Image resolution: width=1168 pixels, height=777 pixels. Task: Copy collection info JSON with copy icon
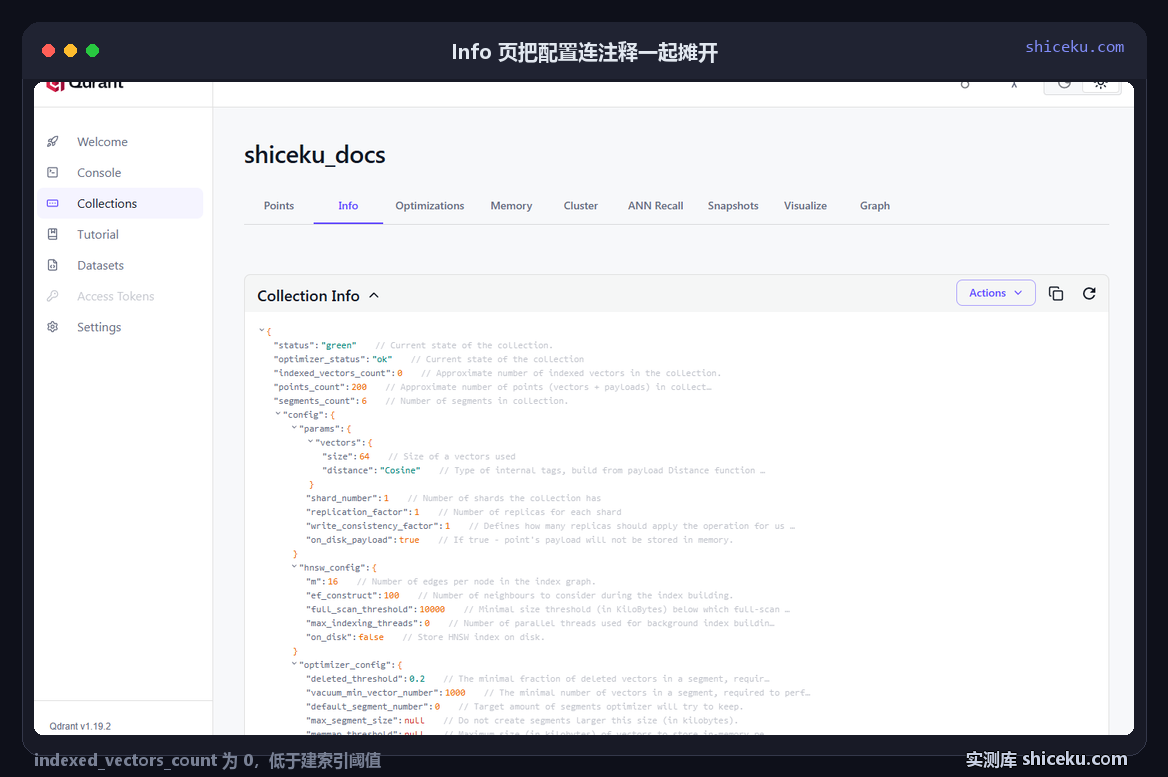click(1056, 294)
